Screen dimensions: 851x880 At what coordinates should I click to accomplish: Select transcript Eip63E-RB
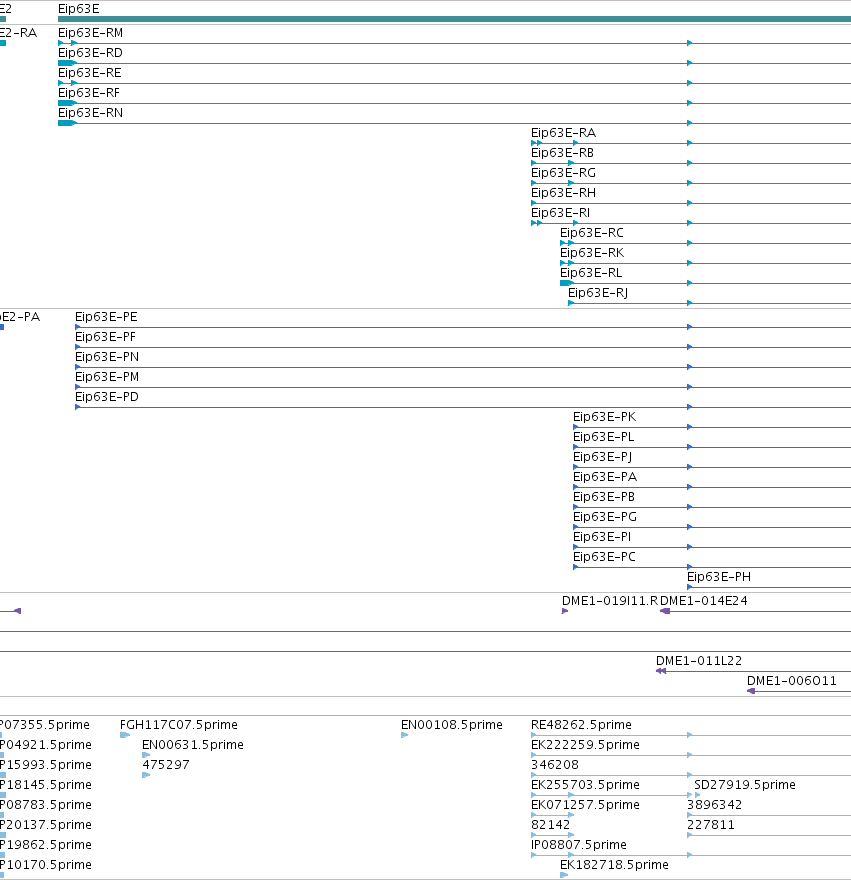click(562, 153)
